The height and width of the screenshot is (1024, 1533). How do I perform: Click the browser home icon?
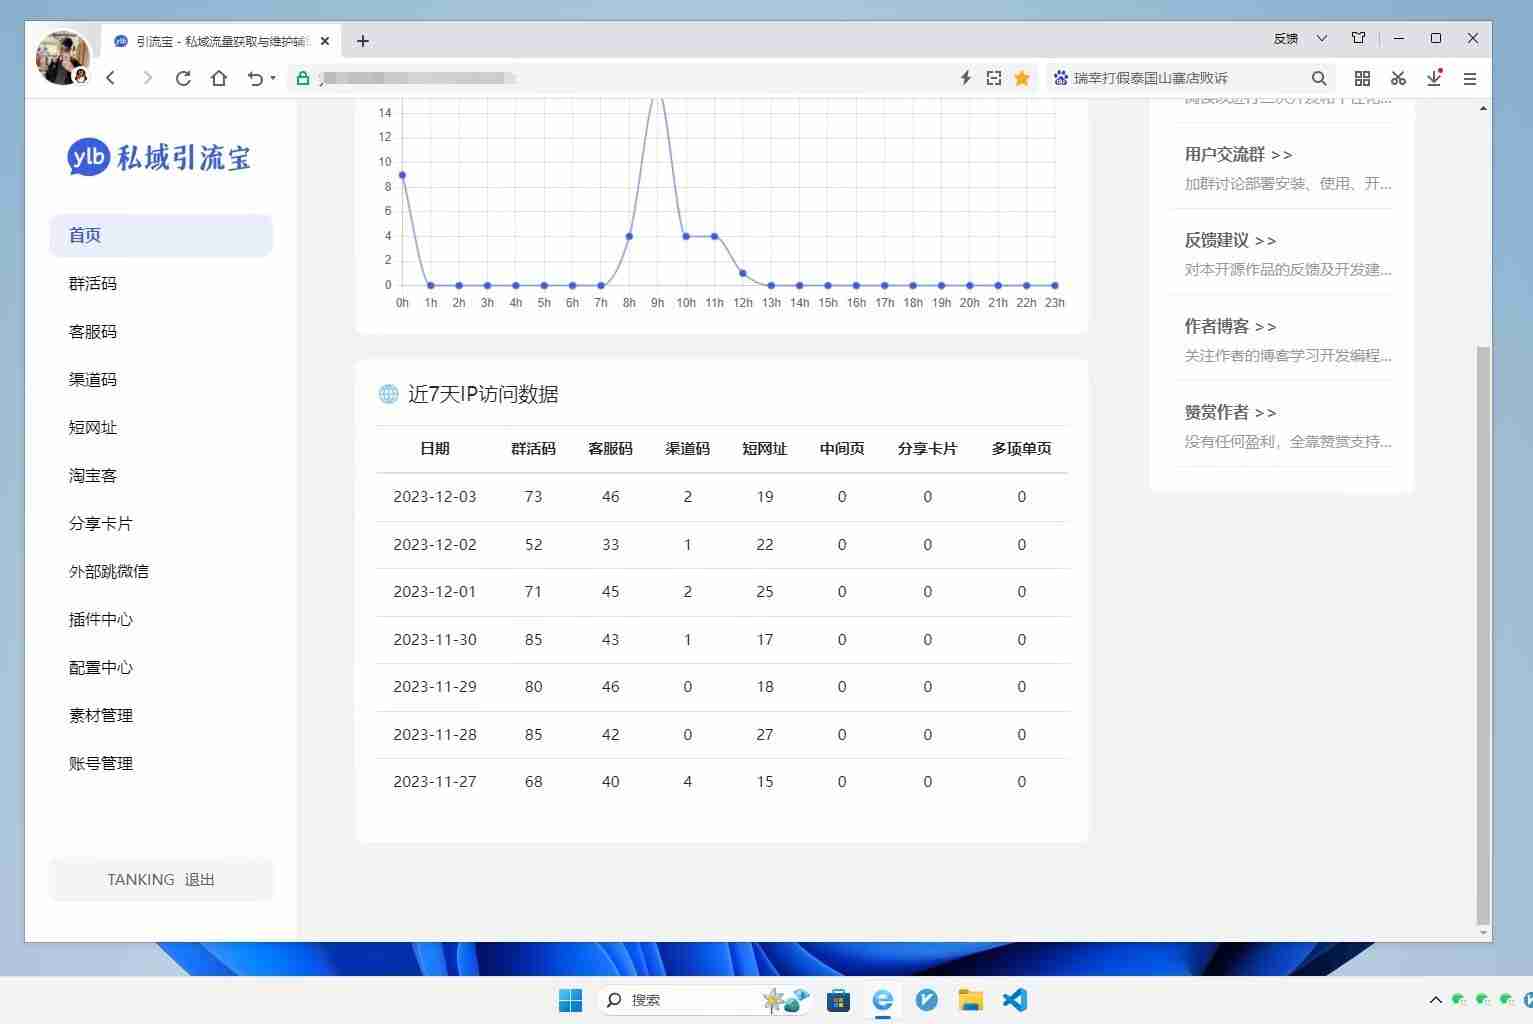coord(219,78)
